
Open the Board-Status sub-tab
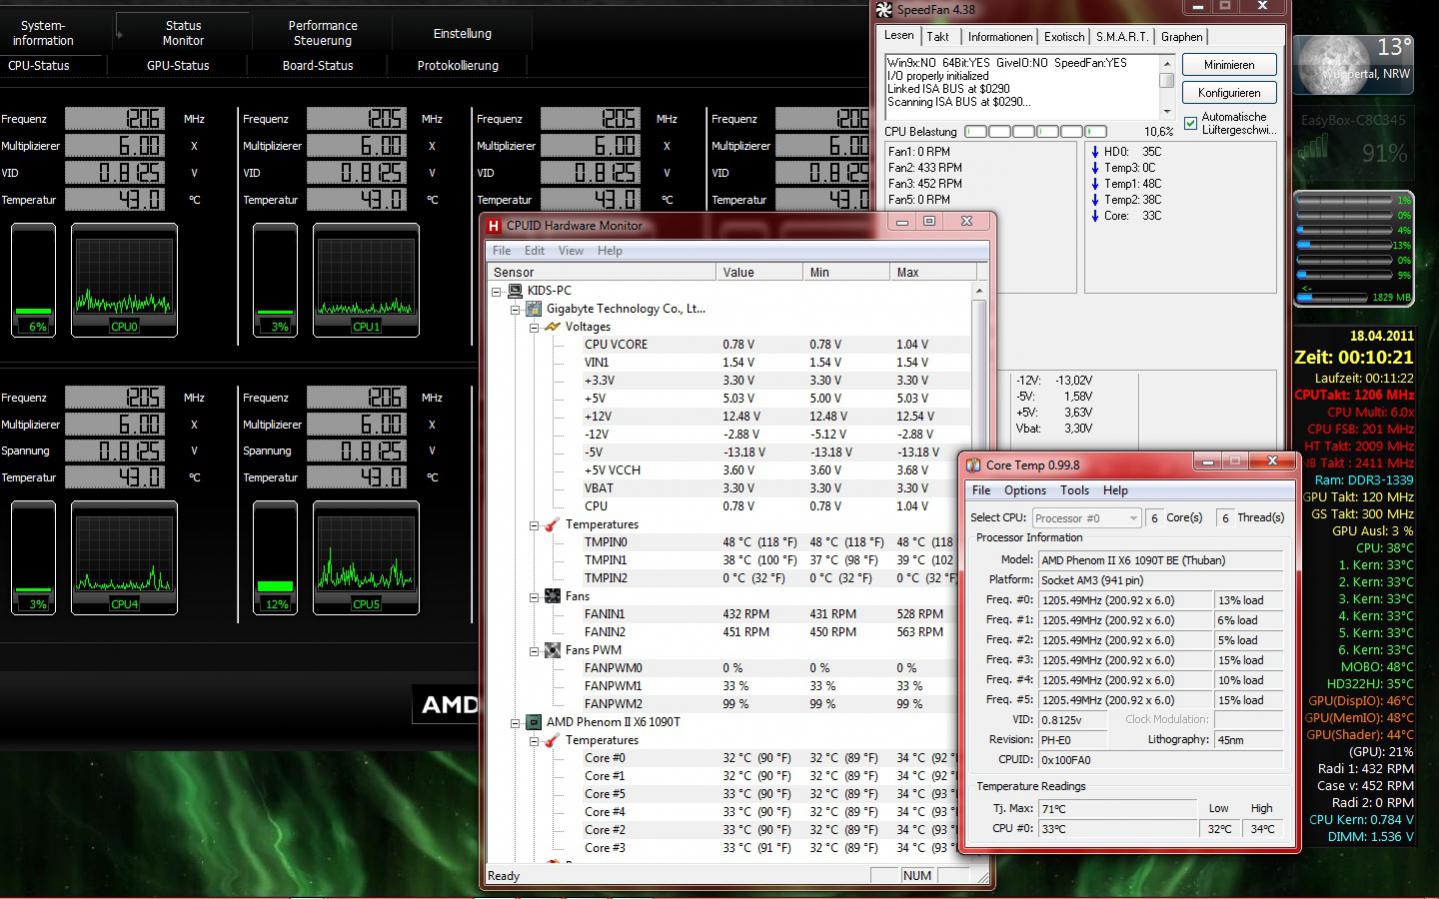(318, 66)
